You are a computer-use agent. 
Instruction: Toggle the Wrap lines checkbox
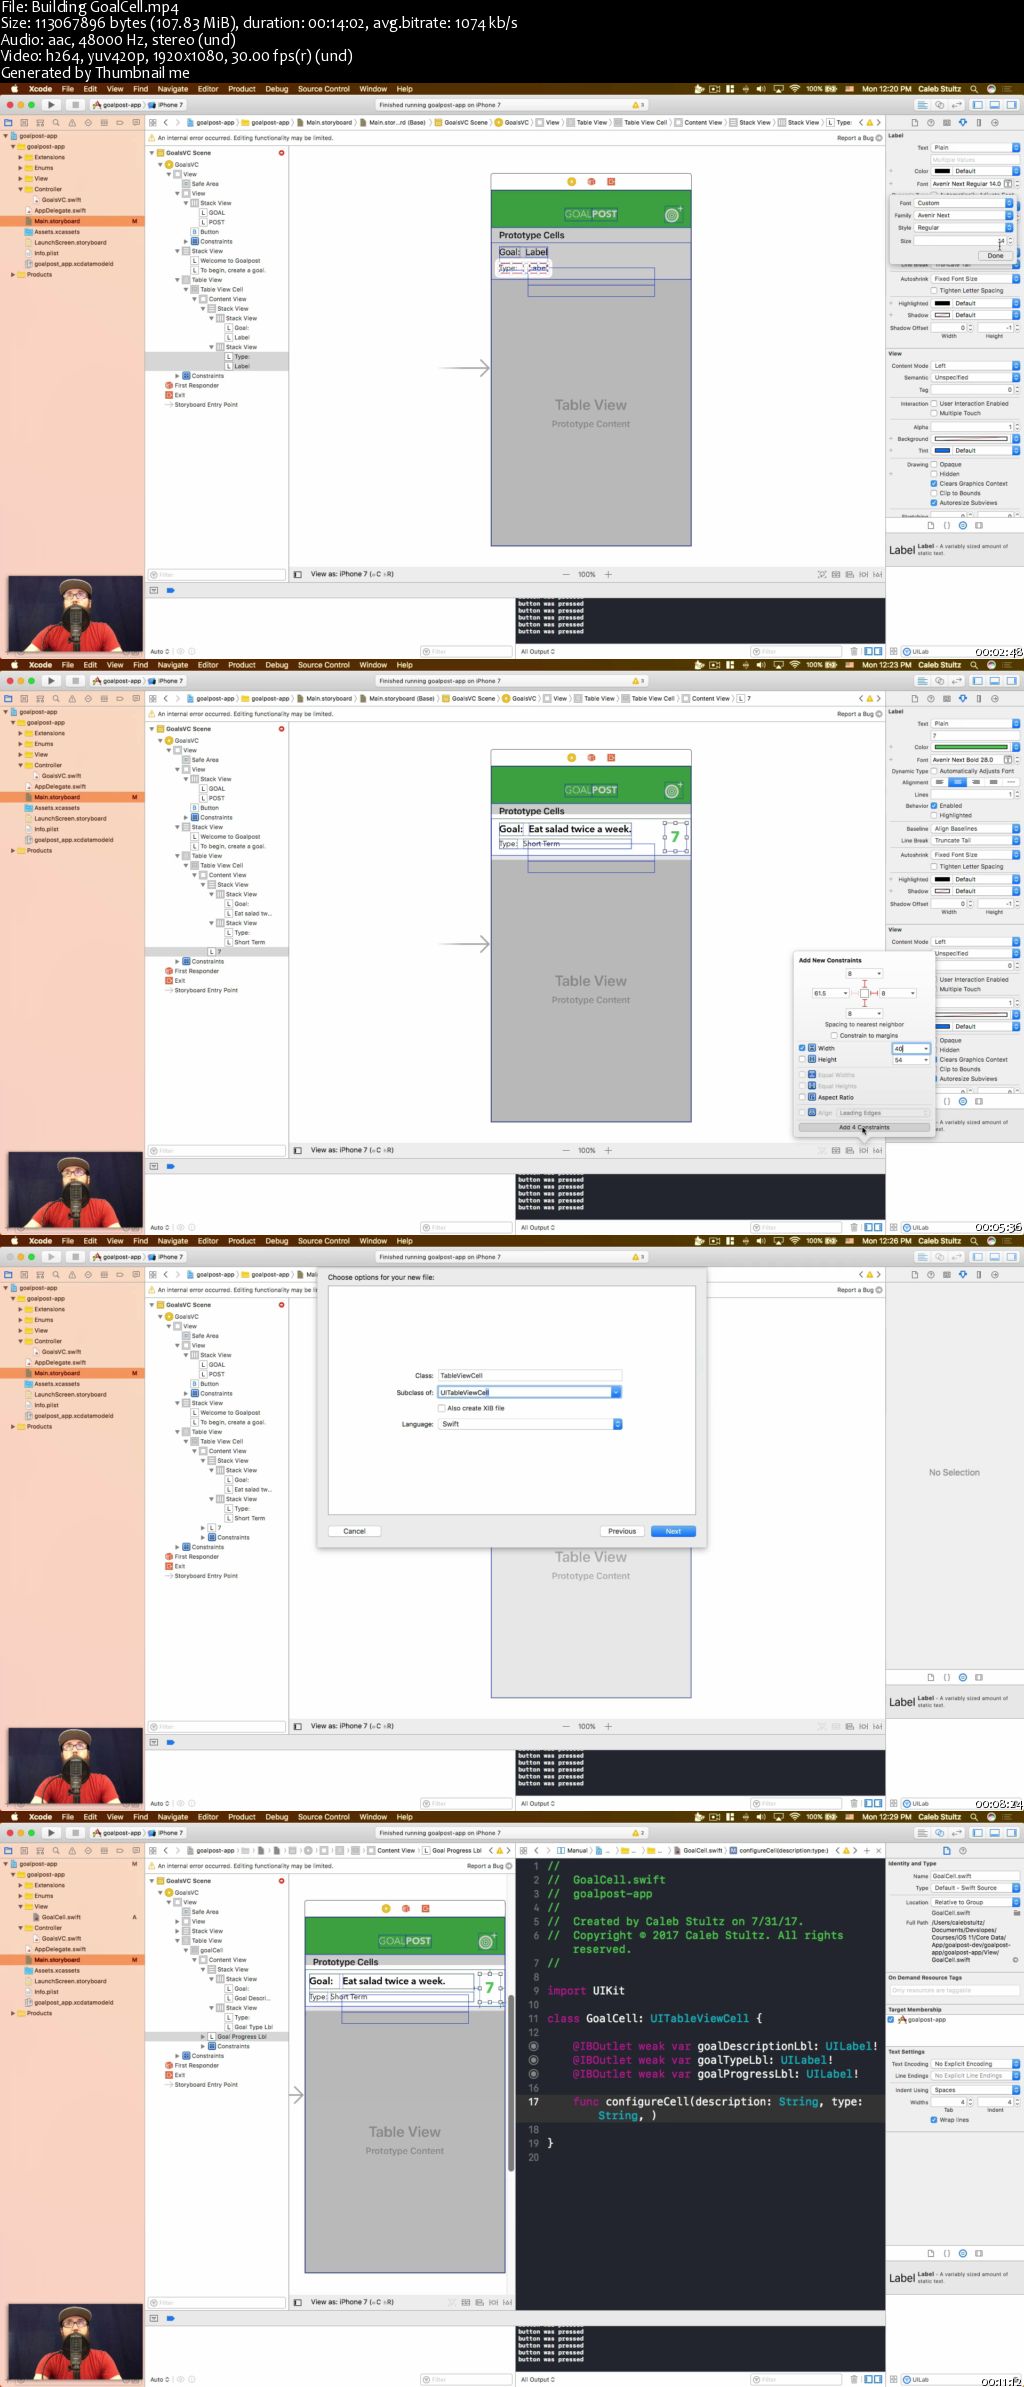934,2119
